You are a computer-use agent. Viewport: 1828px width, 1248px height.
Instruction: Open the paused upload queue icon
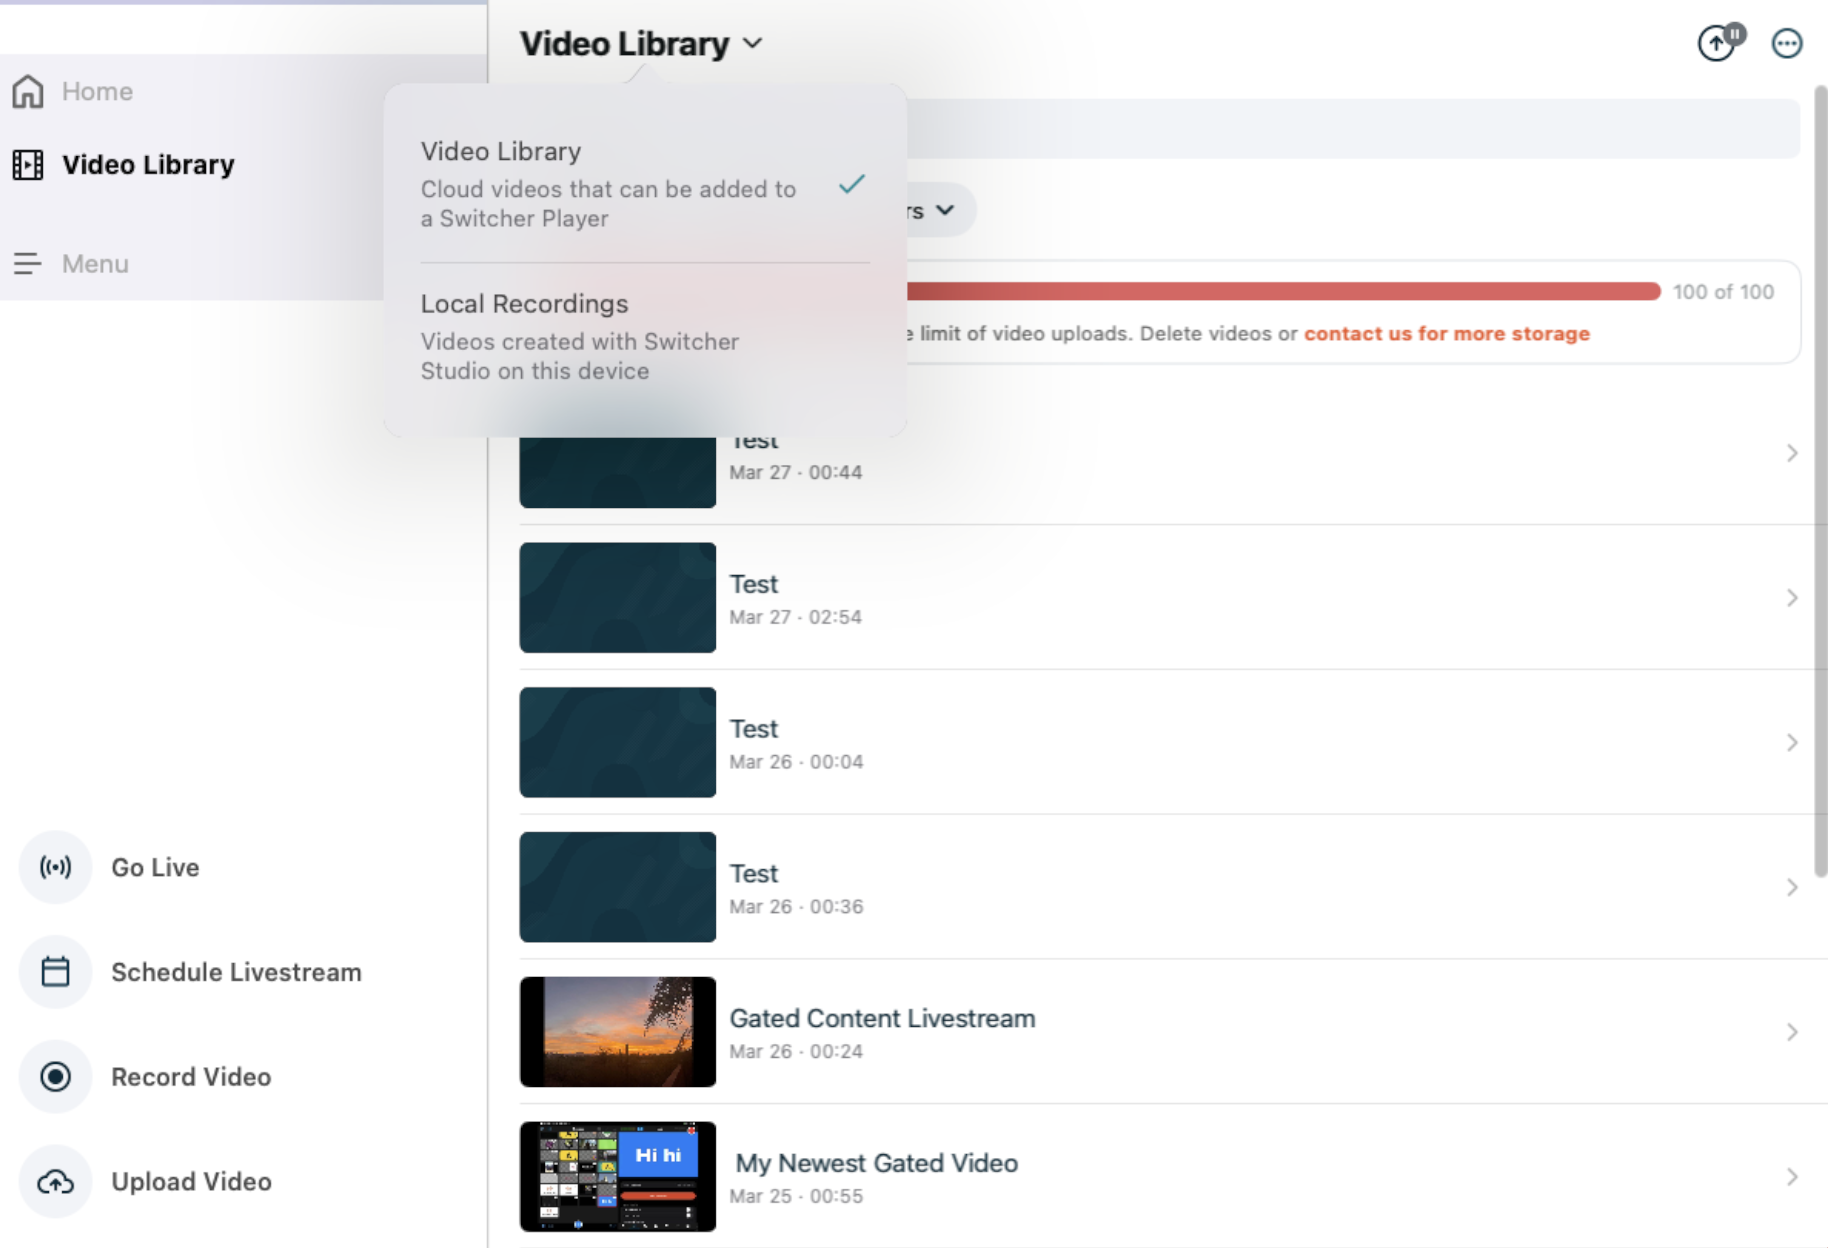pyautogui.click(x=1719, y=43)
